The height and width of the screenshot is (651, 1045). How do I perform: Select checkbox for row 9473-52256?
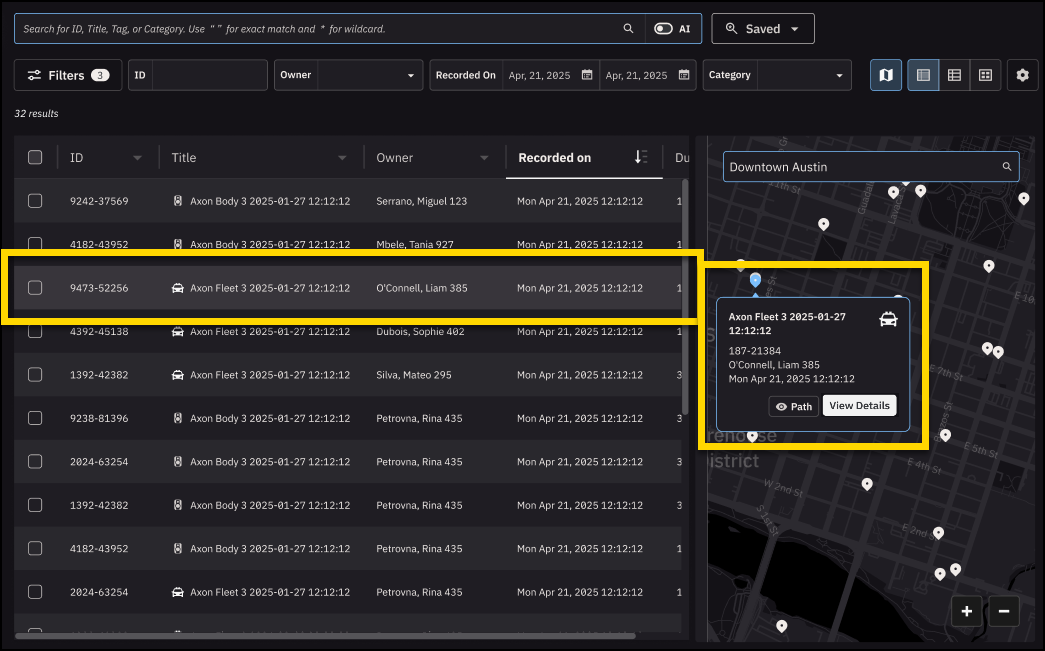[x=35, y=288]
